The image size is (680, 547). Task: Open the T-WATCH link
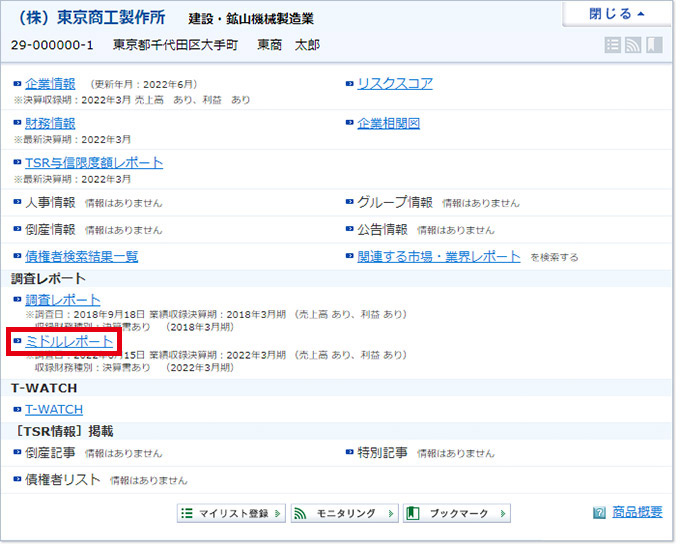point(54,409)
